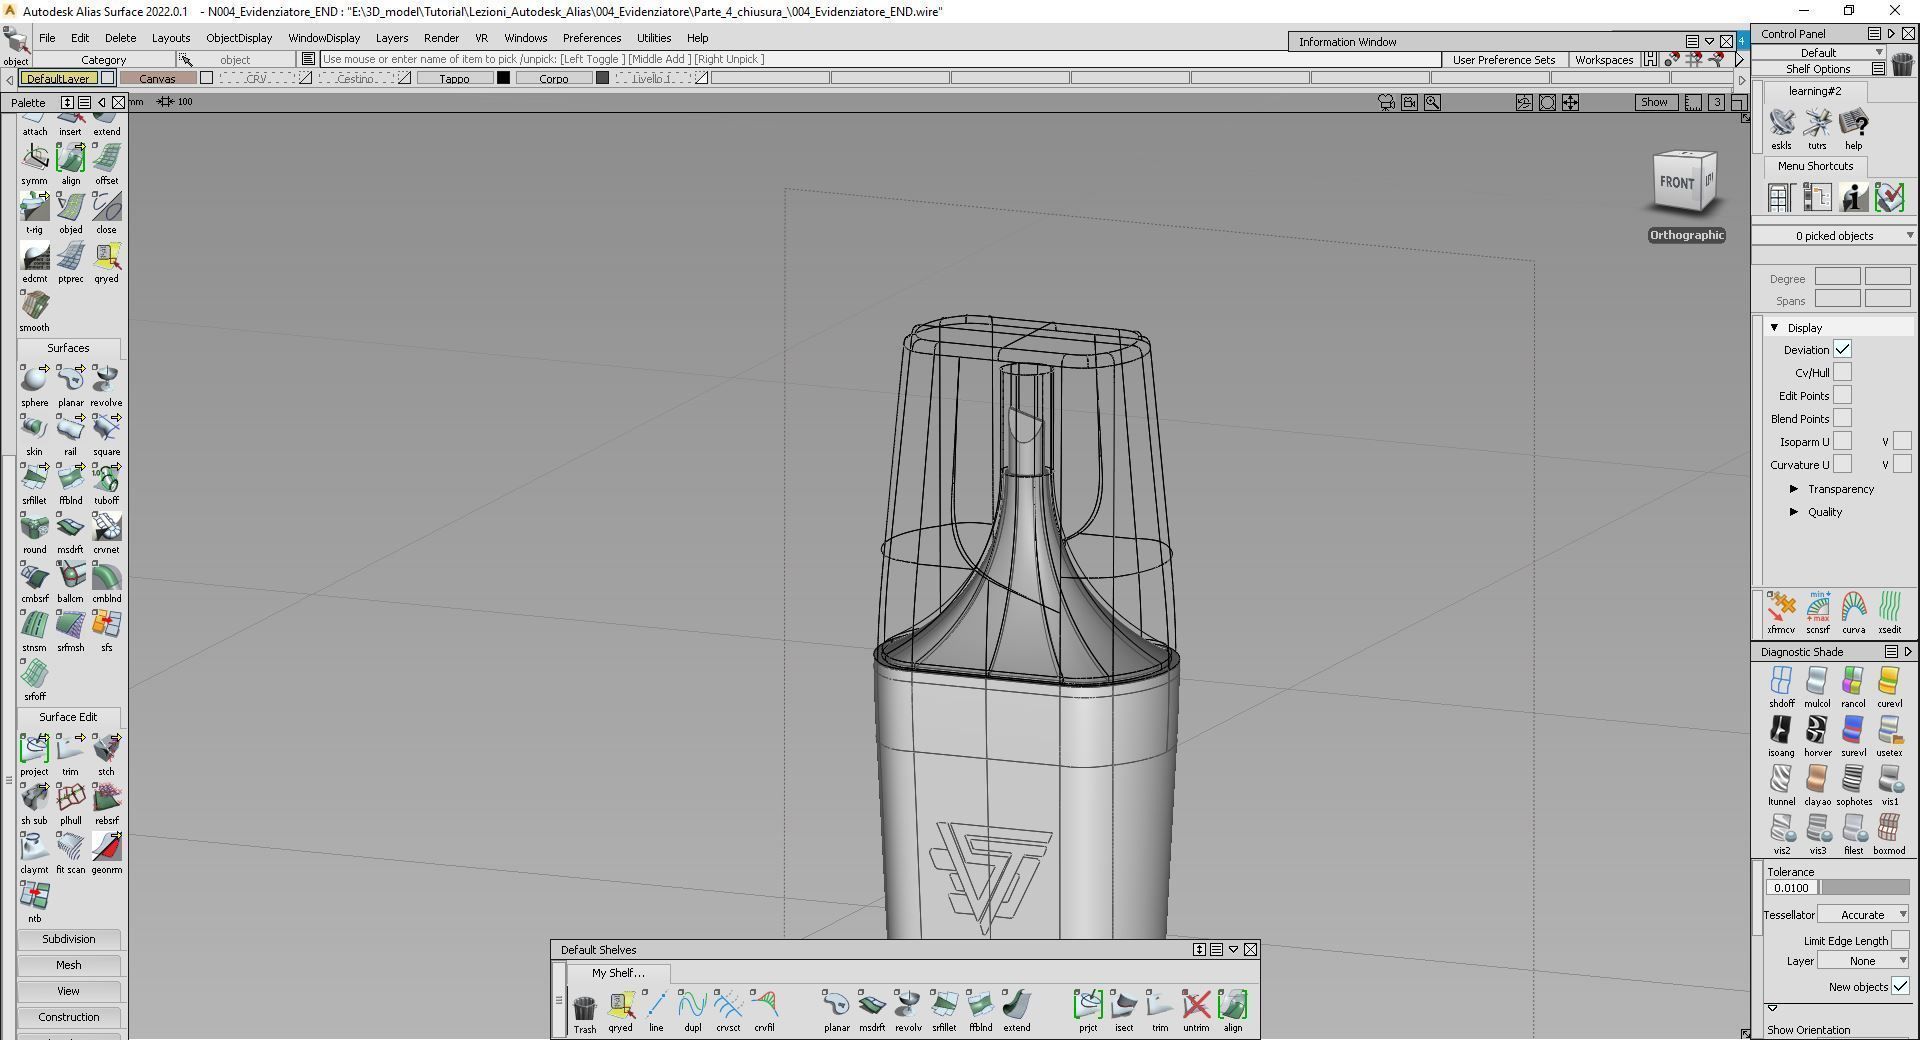Pick the ballcrn tool
Screen dimensions: 1920x1040
(x=70, y=575)
